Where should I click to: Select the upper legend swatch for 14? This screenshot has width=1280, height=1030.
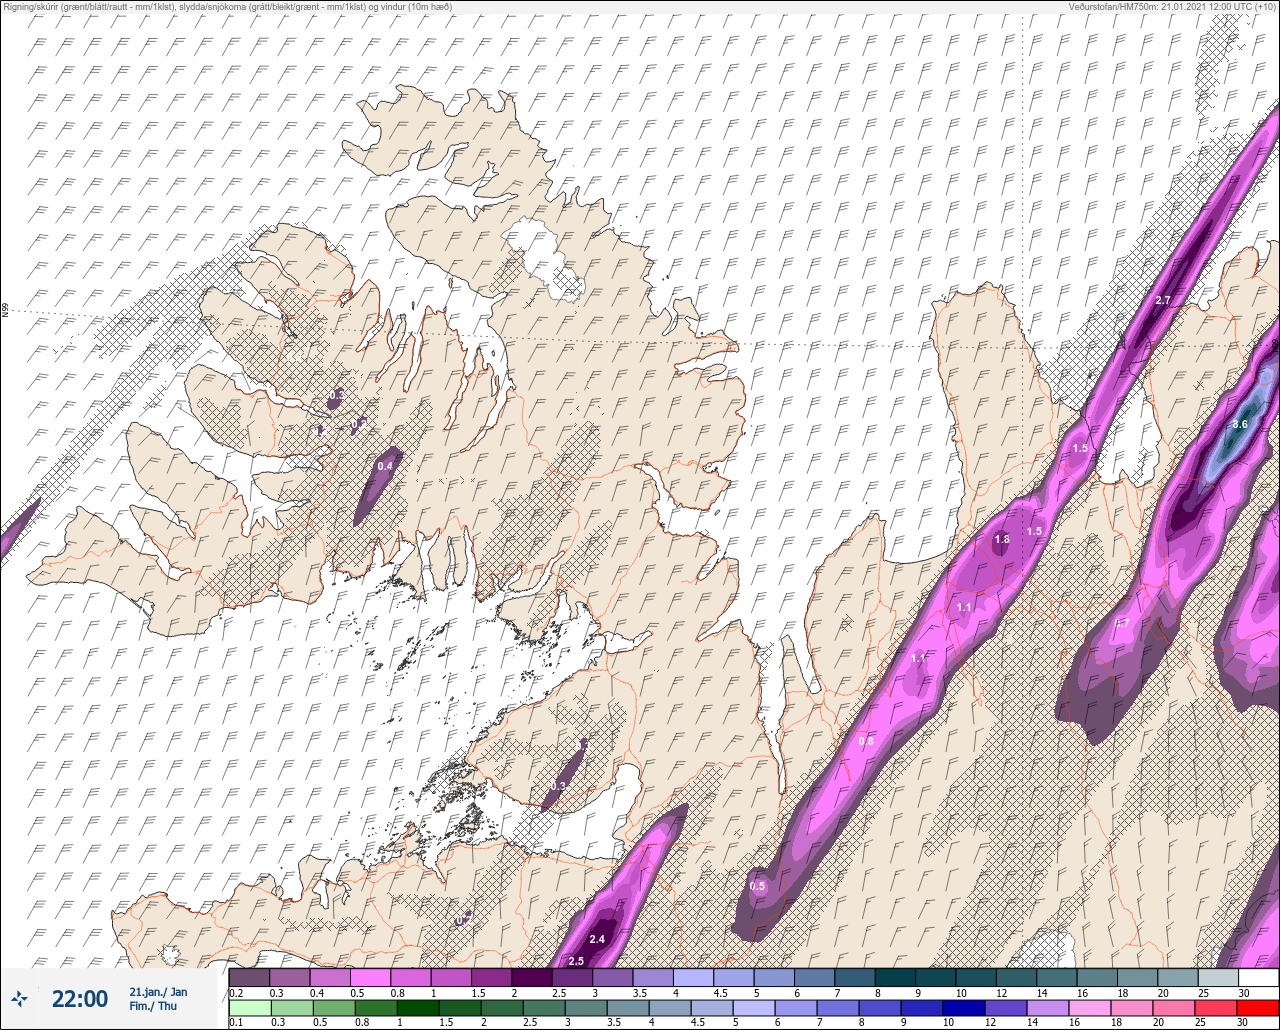click(1057, 977)
